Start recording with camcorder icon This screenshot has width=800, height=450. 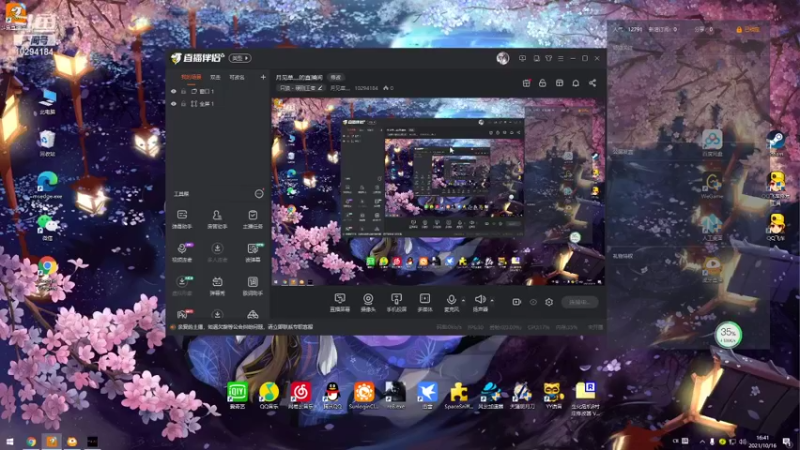pyautogui.click(x=516, y=302)
